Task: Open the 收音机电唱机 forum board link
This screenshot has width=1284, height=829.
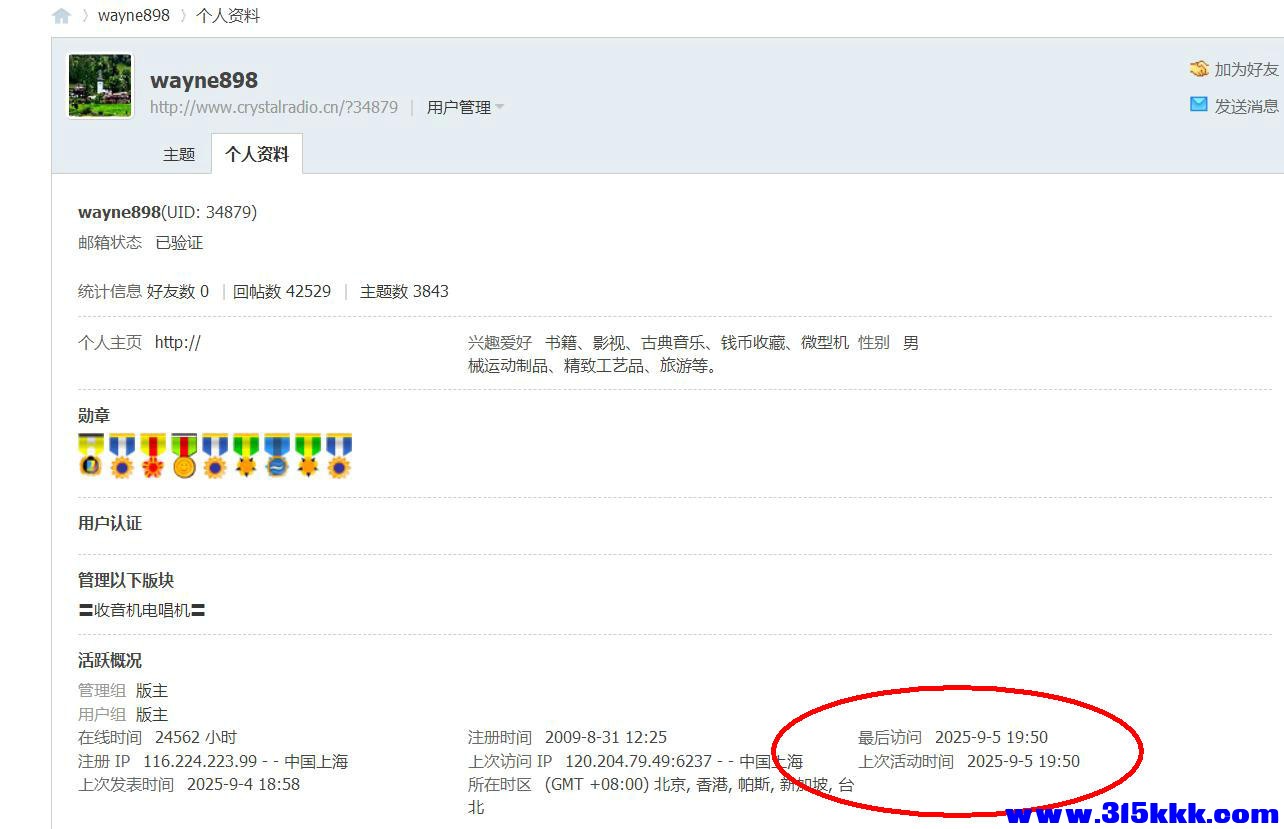Action: point(142,610)
